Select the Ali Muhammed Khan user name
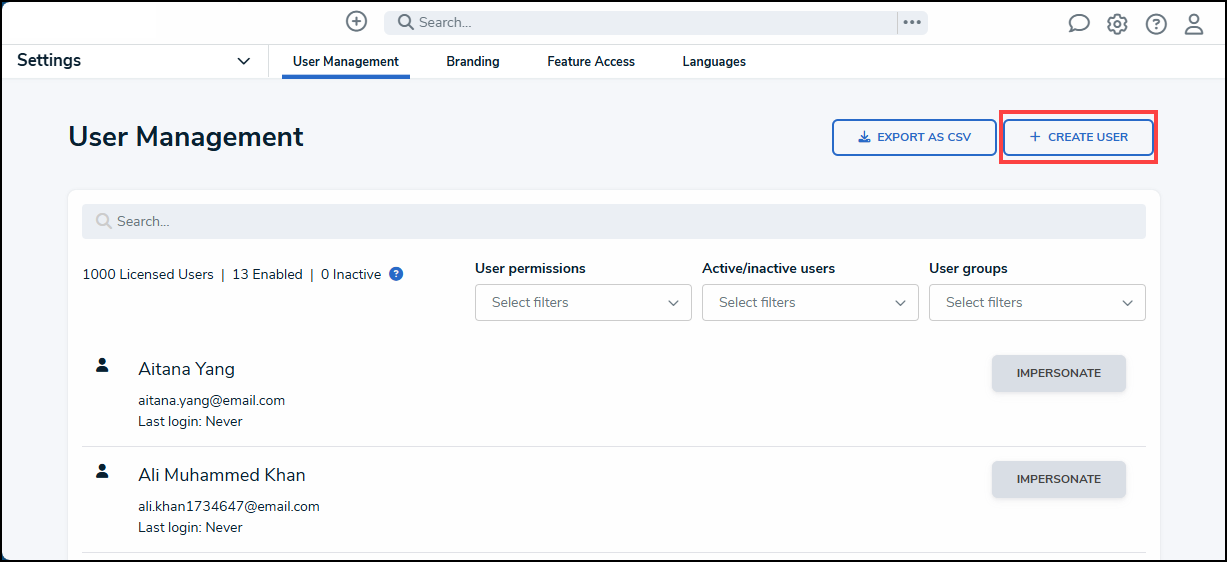The image size is (1227, 562). coord(222,475)
